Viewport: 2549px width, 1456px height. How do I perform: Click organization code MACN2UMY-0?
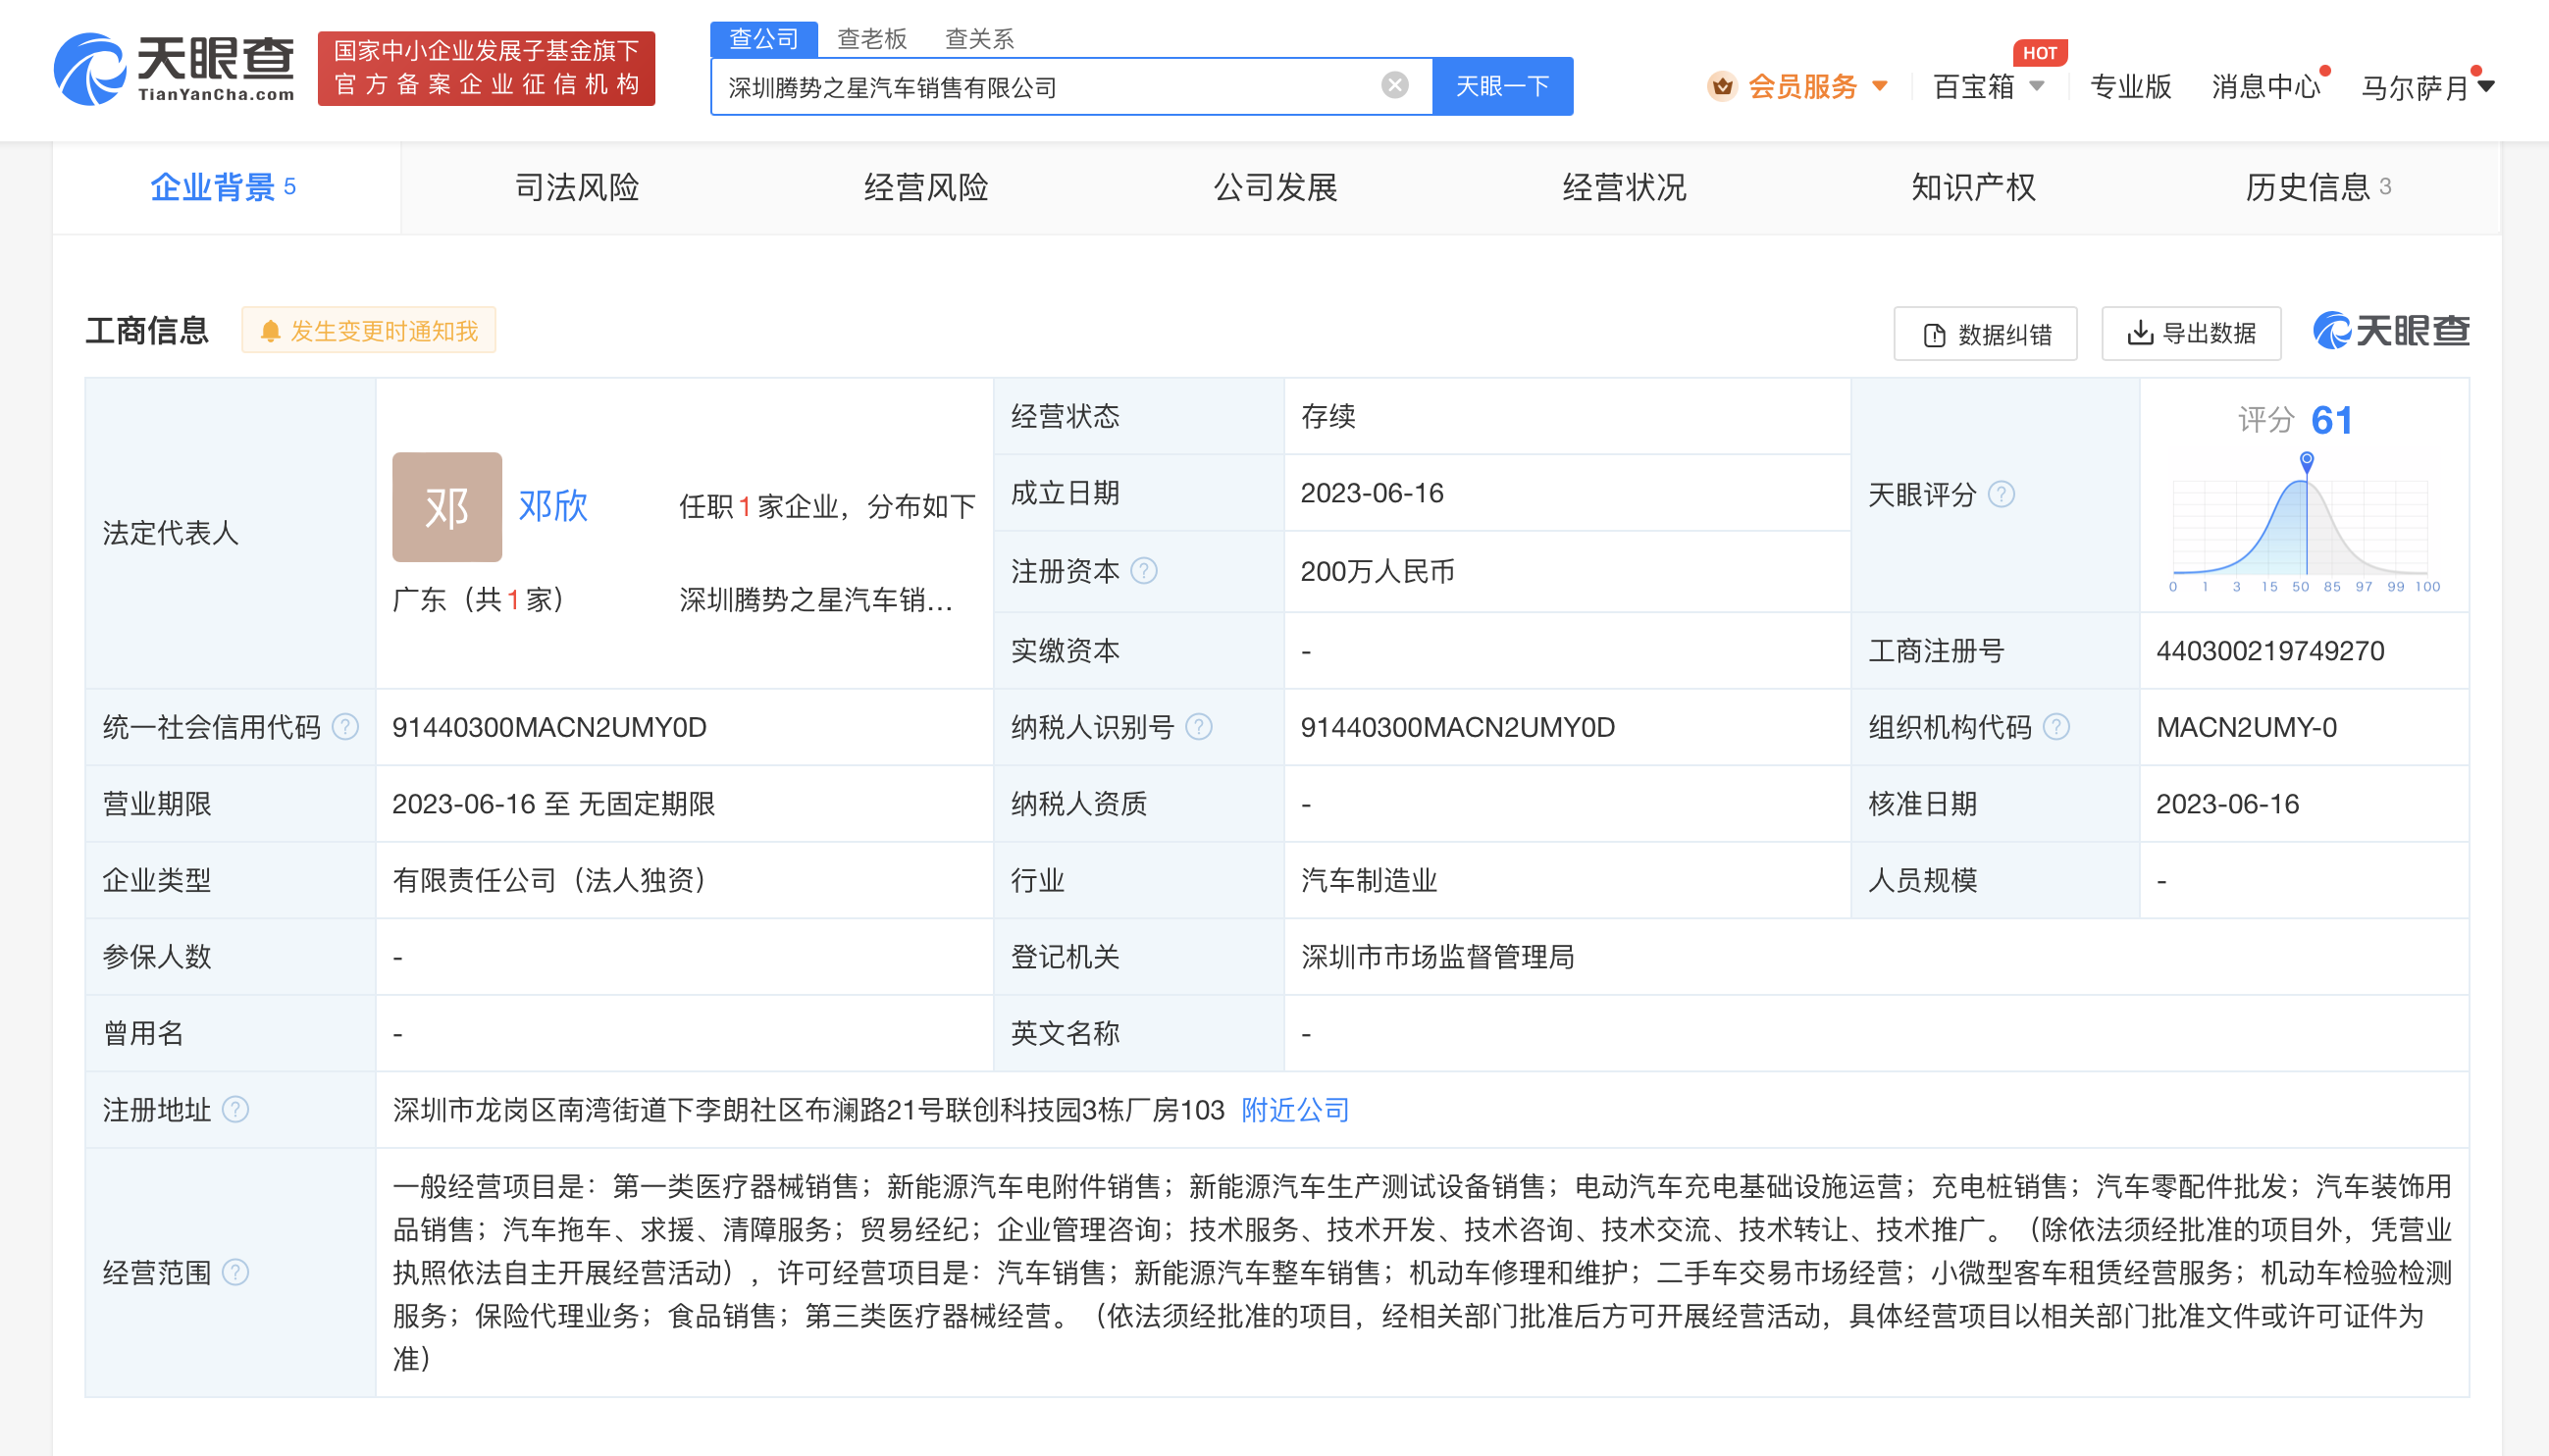2246,727
